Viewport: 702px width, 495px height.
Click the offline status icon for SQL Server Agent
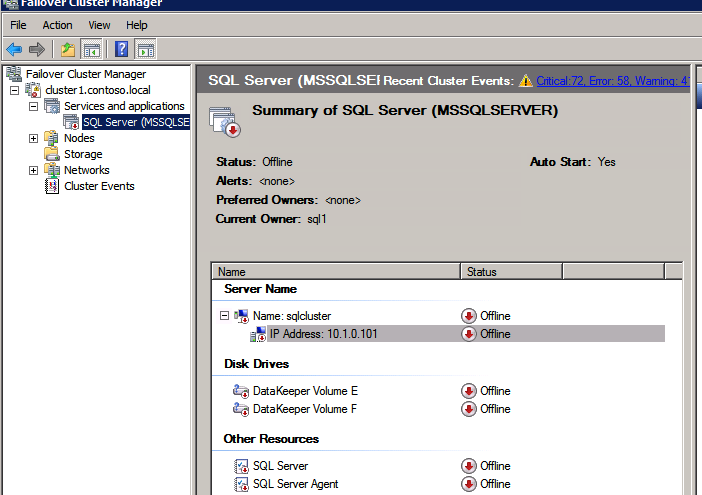point(469,484)
